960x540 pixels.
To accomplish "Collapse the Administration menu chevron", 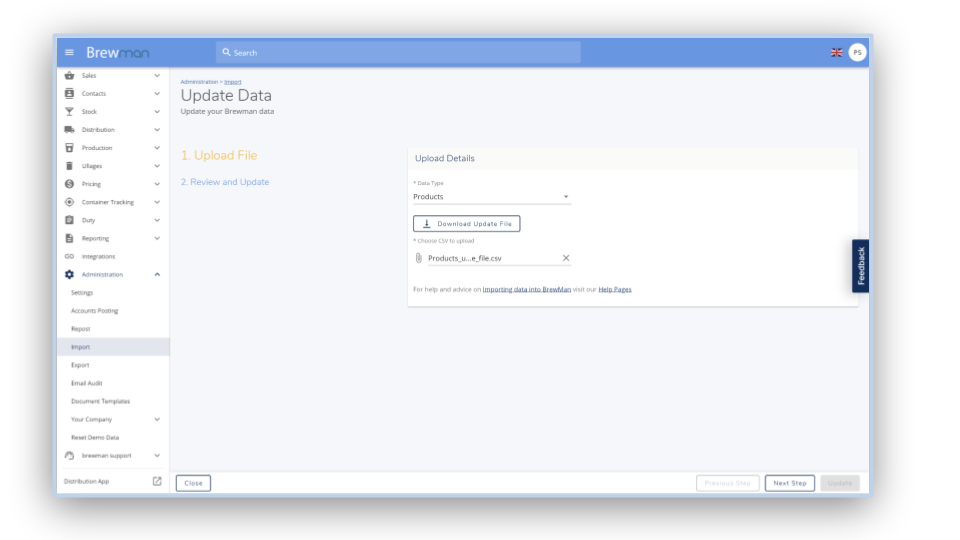I will click(x=157, y=274).
